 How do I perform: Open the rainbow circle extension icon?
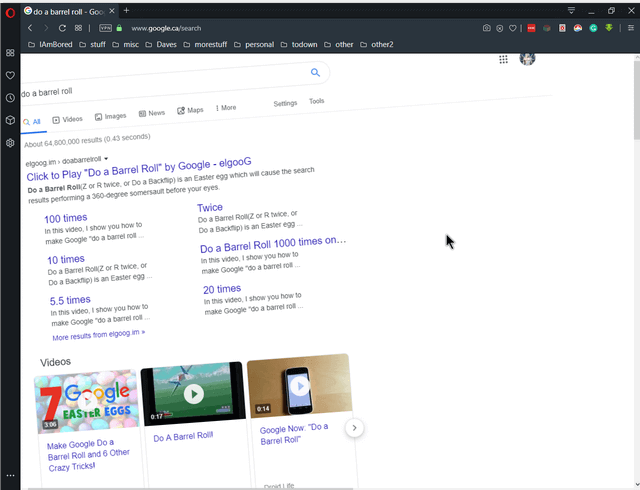[x=578, y=28]
